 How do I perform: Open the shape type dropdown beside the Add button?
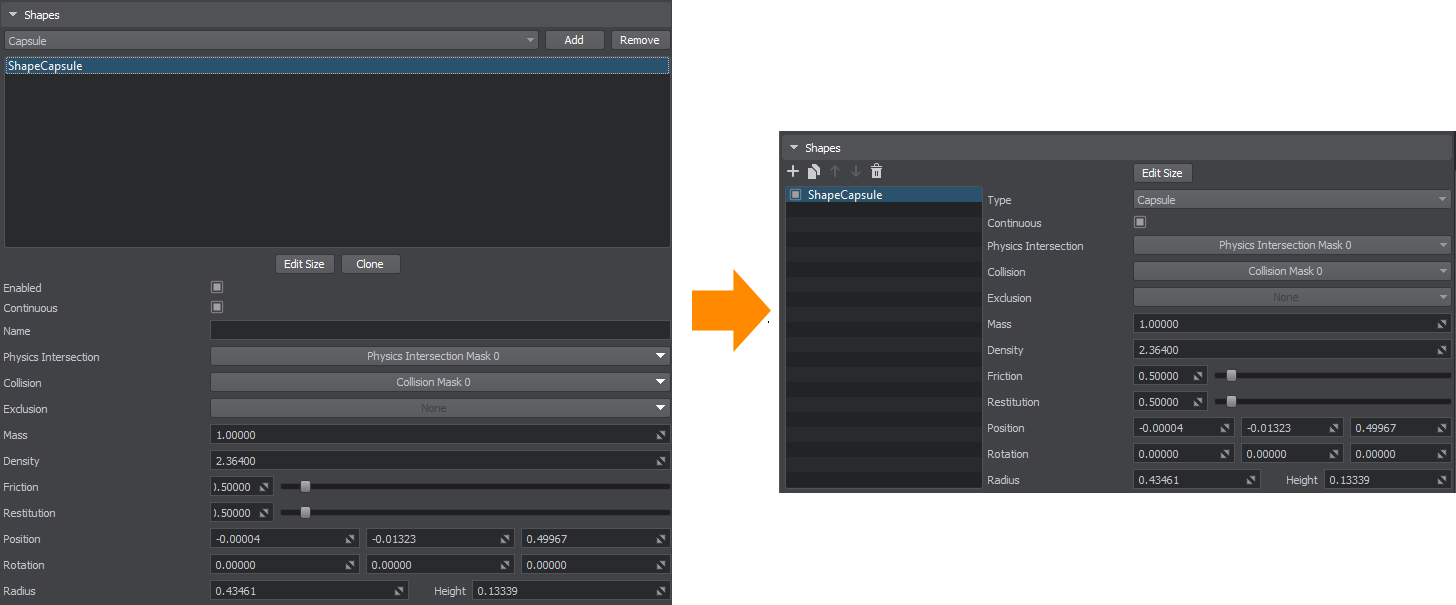click(272, 41)
